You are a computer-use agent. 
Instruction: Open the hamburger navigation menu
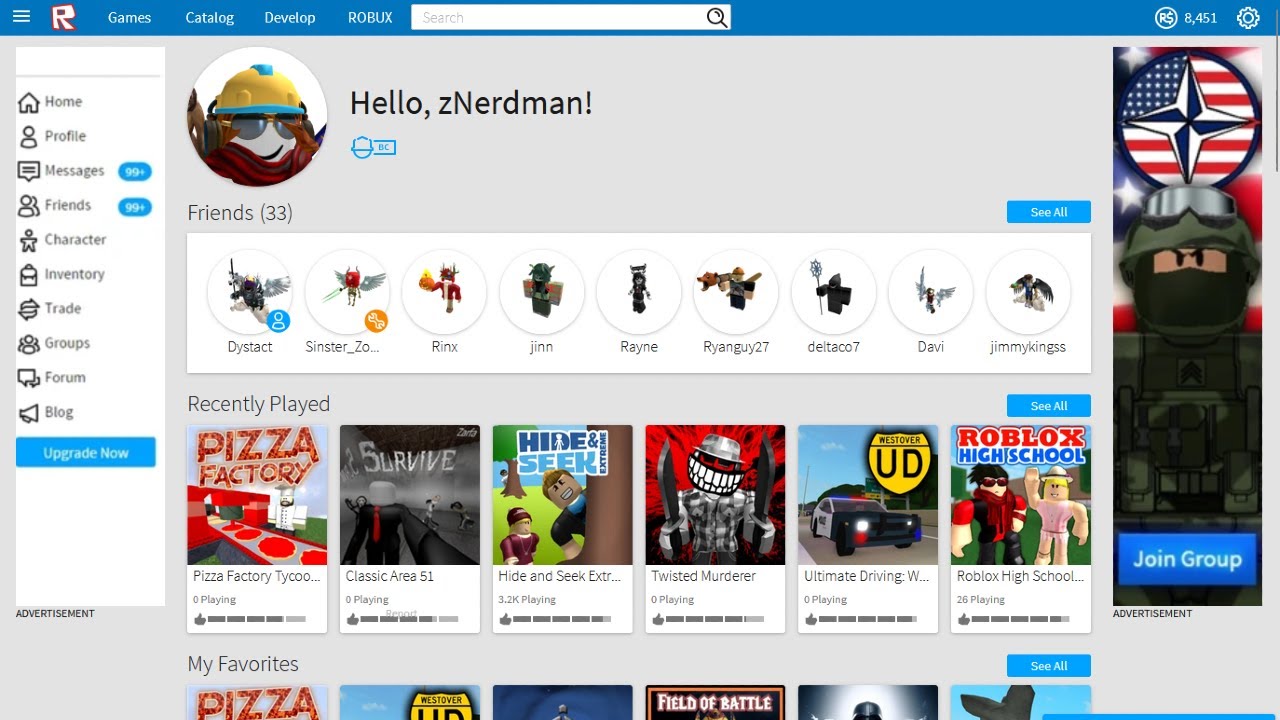pos(21,17)
